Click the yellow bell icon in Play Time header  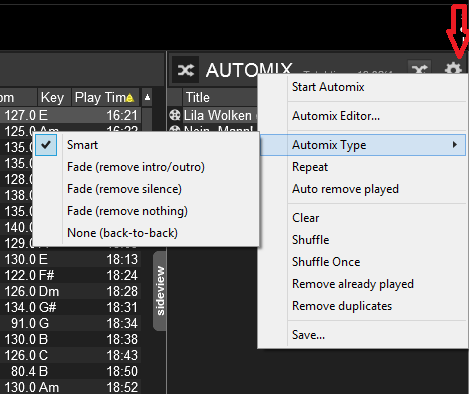click(x=130, y=98)
